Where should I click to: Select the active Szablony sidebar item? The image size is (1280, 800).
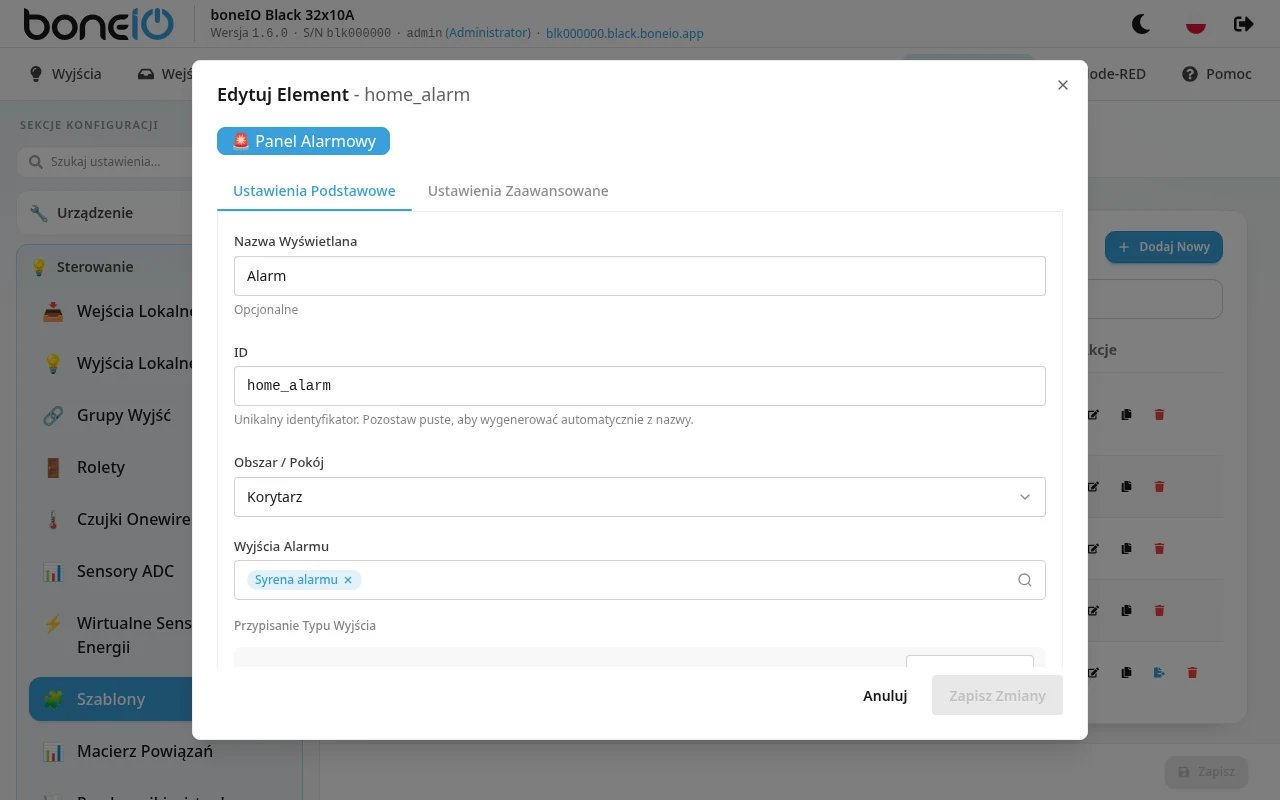pyautogui.click(x=110, y=699)
